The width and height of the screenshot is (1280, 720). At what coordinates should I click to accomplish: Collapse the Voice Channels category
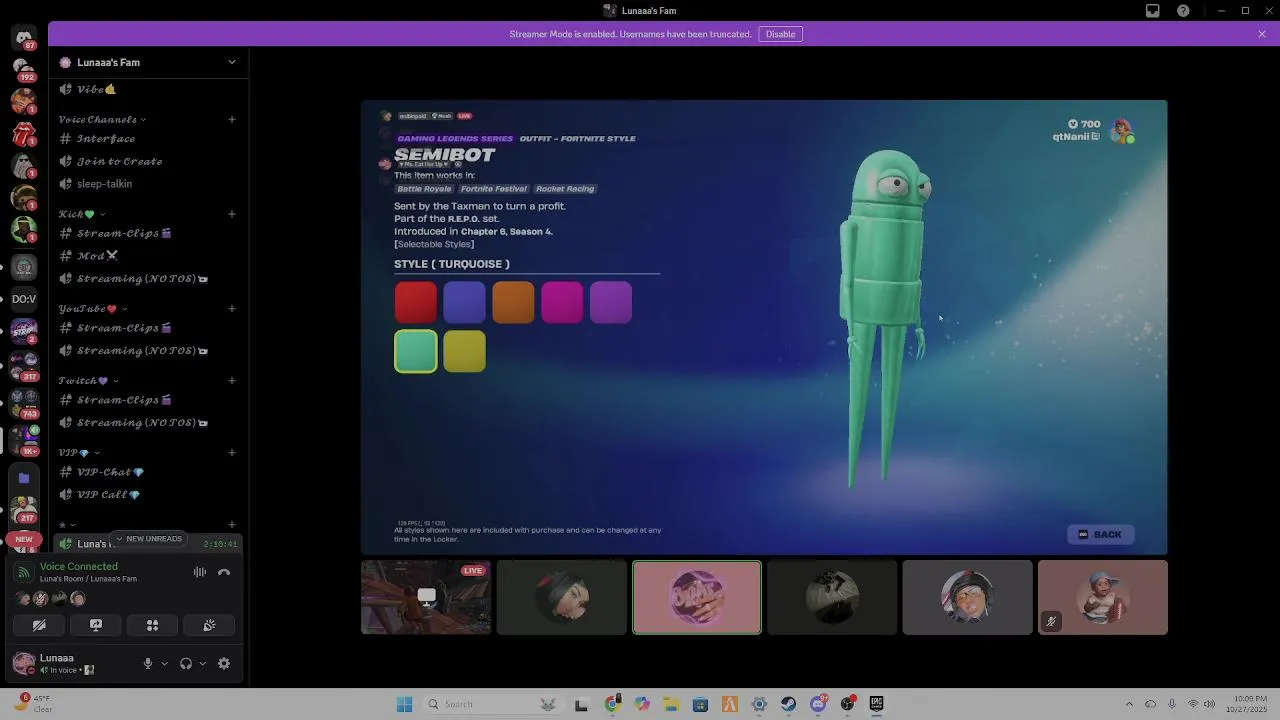102,120
